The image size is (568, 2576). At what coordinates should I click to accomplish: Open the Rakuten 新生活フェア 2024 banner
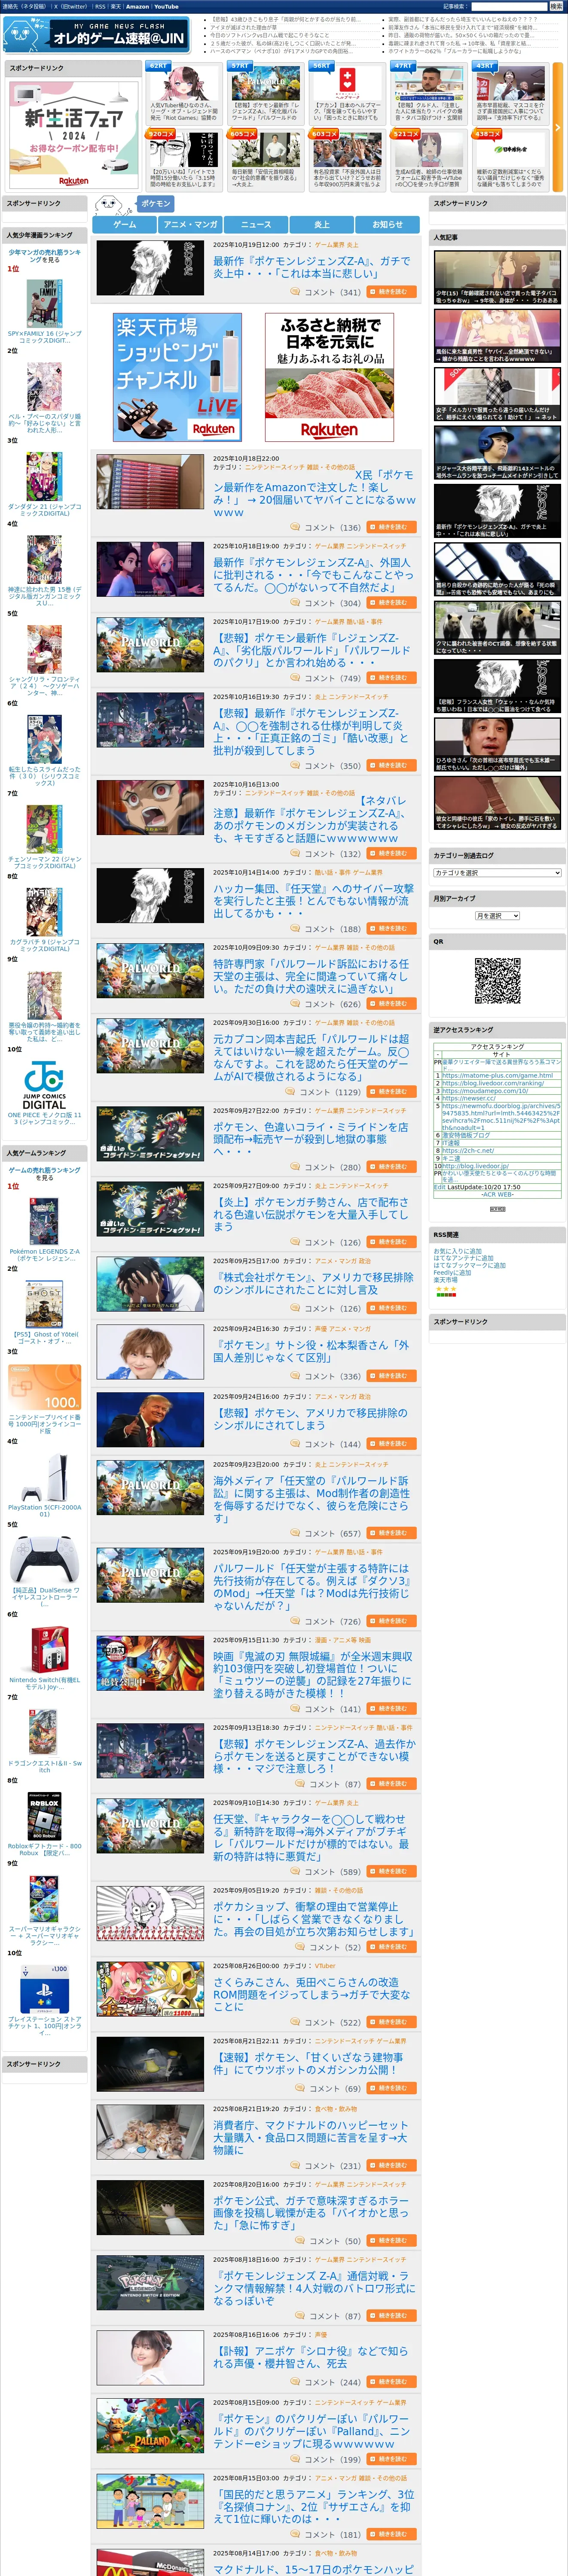pyautogui.click(x=74, y=134)
